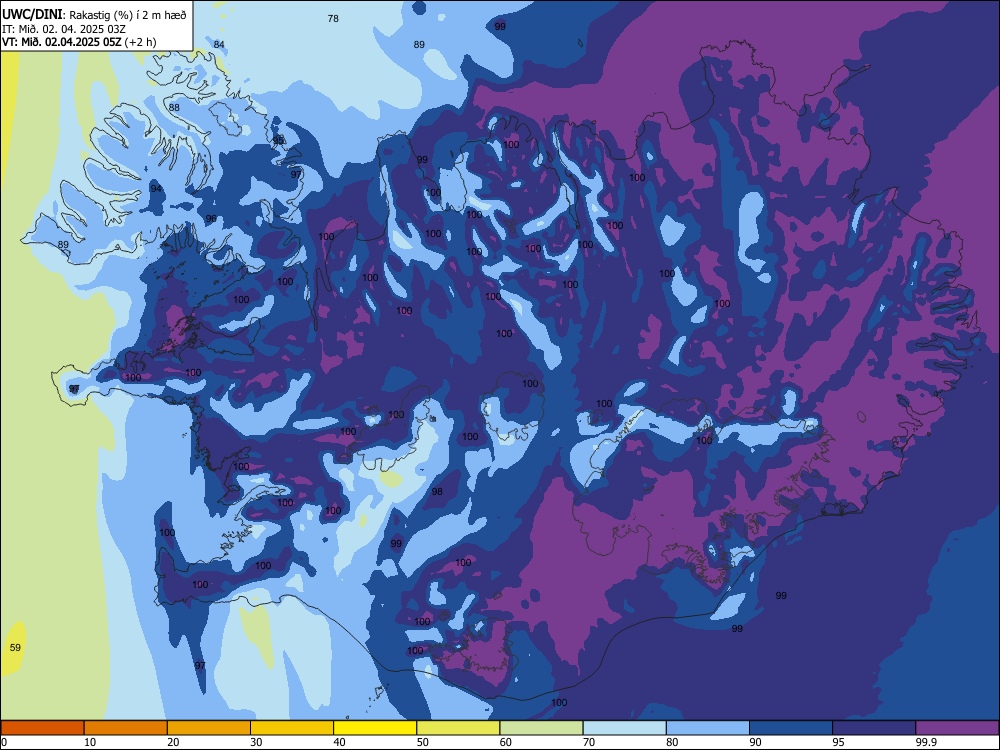Click the legend tick label 30
The image size is (1000, 750).
pyautogui.click(x=256, y=742)
